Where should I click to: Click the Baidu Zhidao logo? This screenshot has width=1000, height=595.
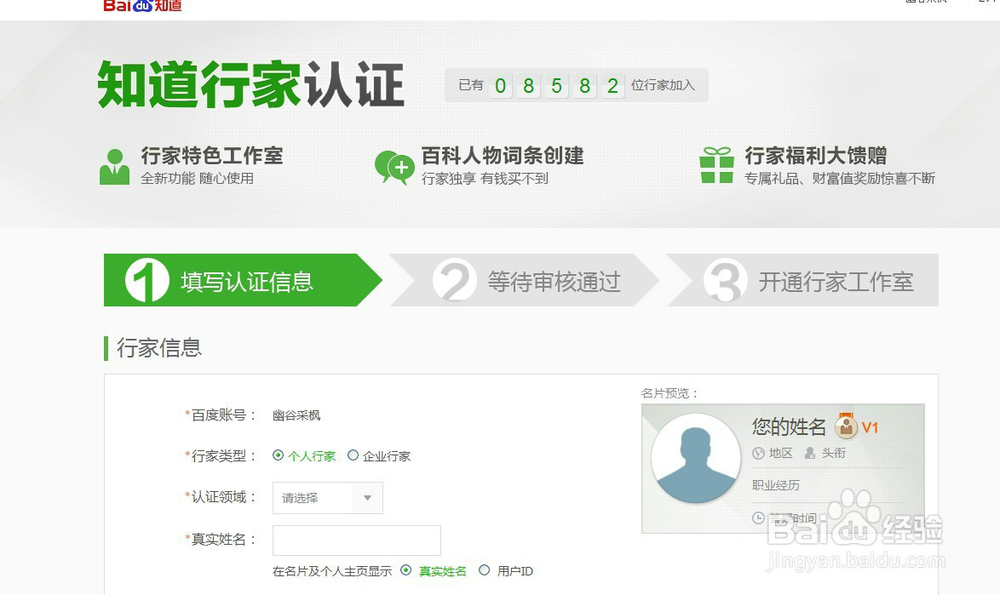click(142, 6)
